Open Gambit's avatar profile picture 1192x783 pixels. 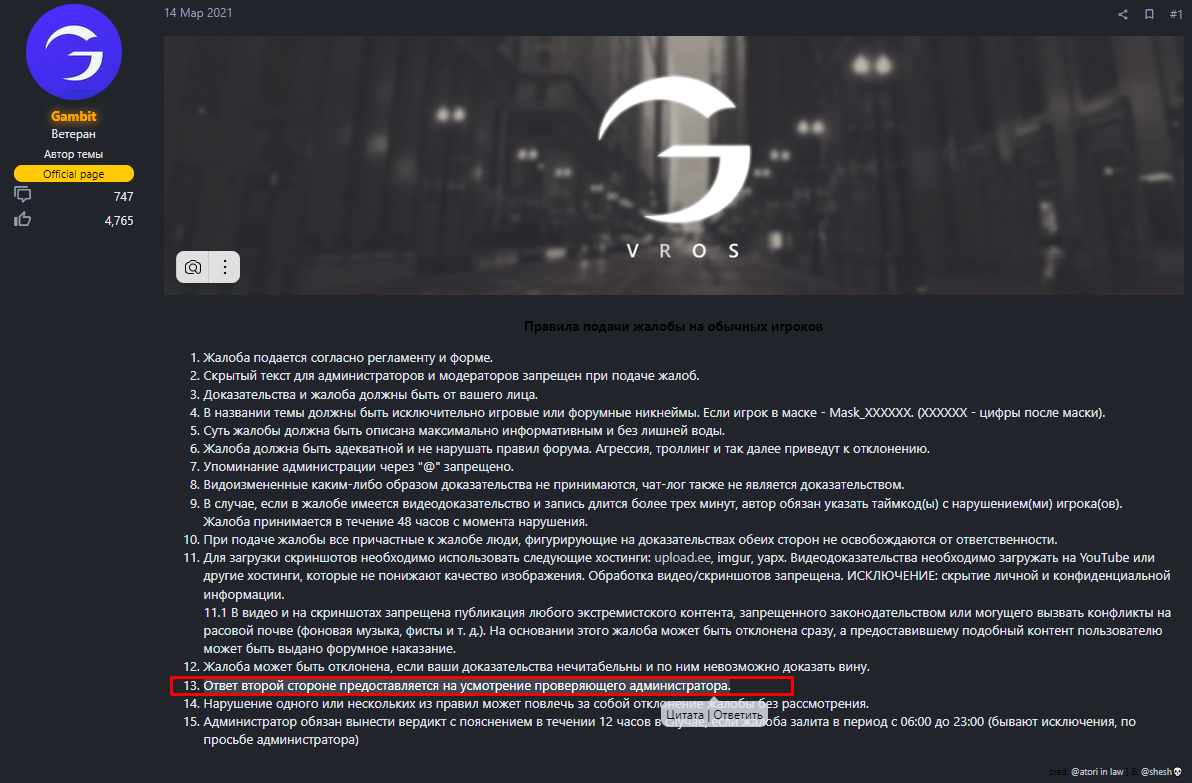[x=74, y=52]
